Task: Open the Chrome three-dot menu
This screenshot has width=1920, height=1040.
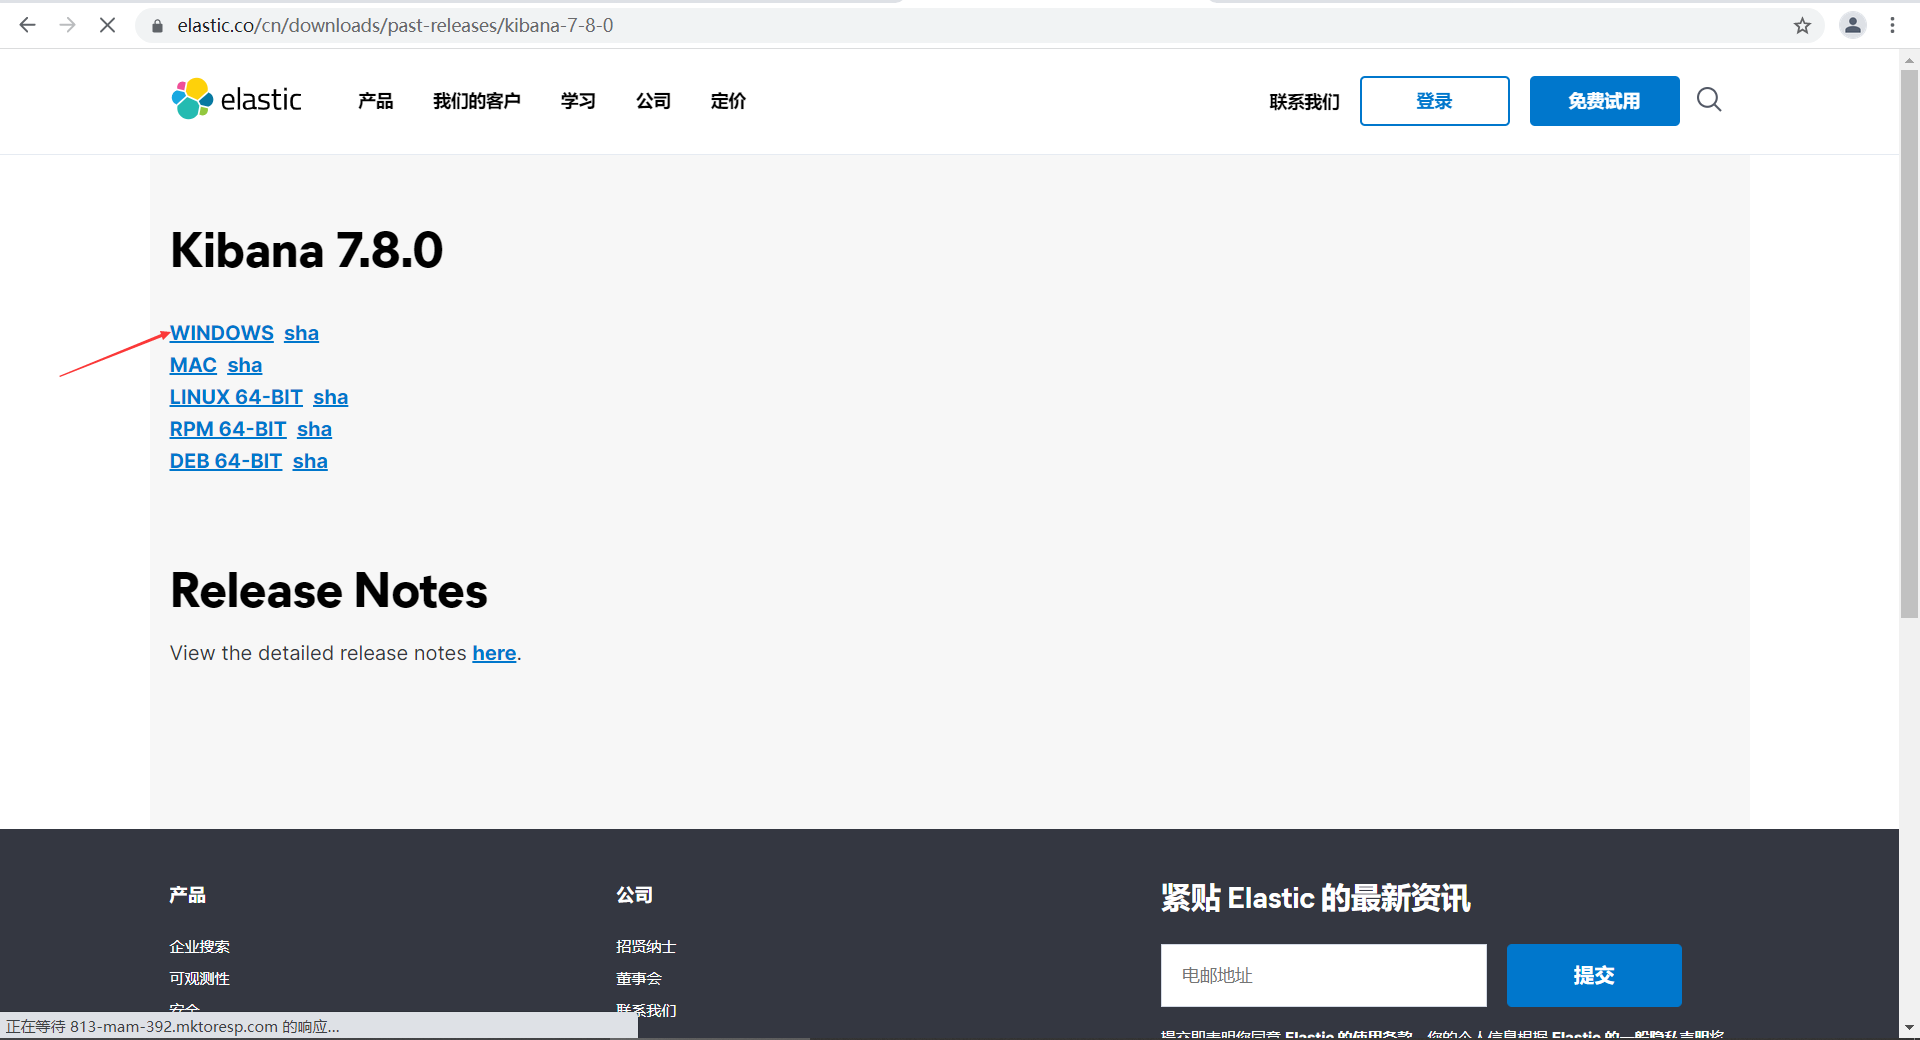Action: (x=1893, y=25)
